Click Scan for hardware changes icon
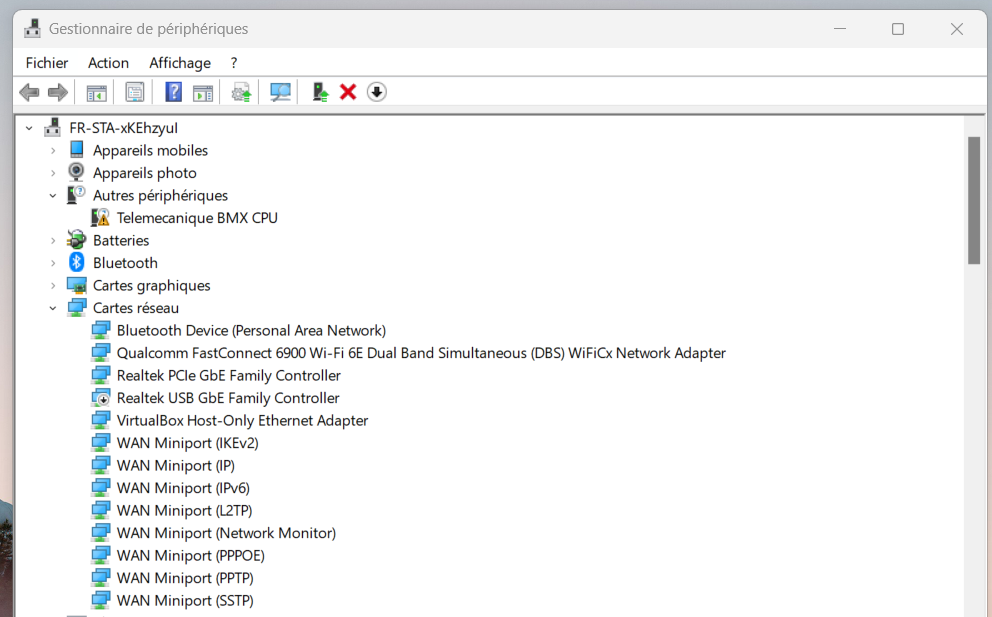 (x=281, y=92)
